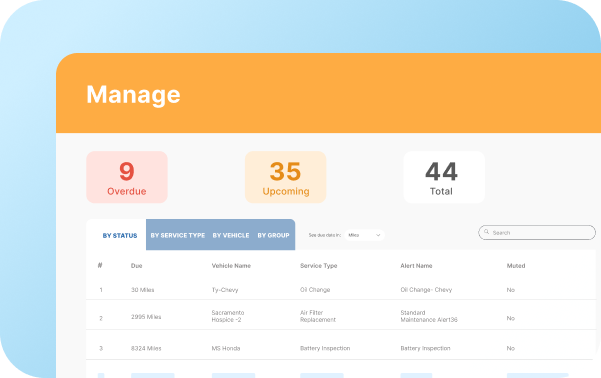Select the By Group tab
The width and height of the screenshot is (601, 378).
[x=273, y=235]
